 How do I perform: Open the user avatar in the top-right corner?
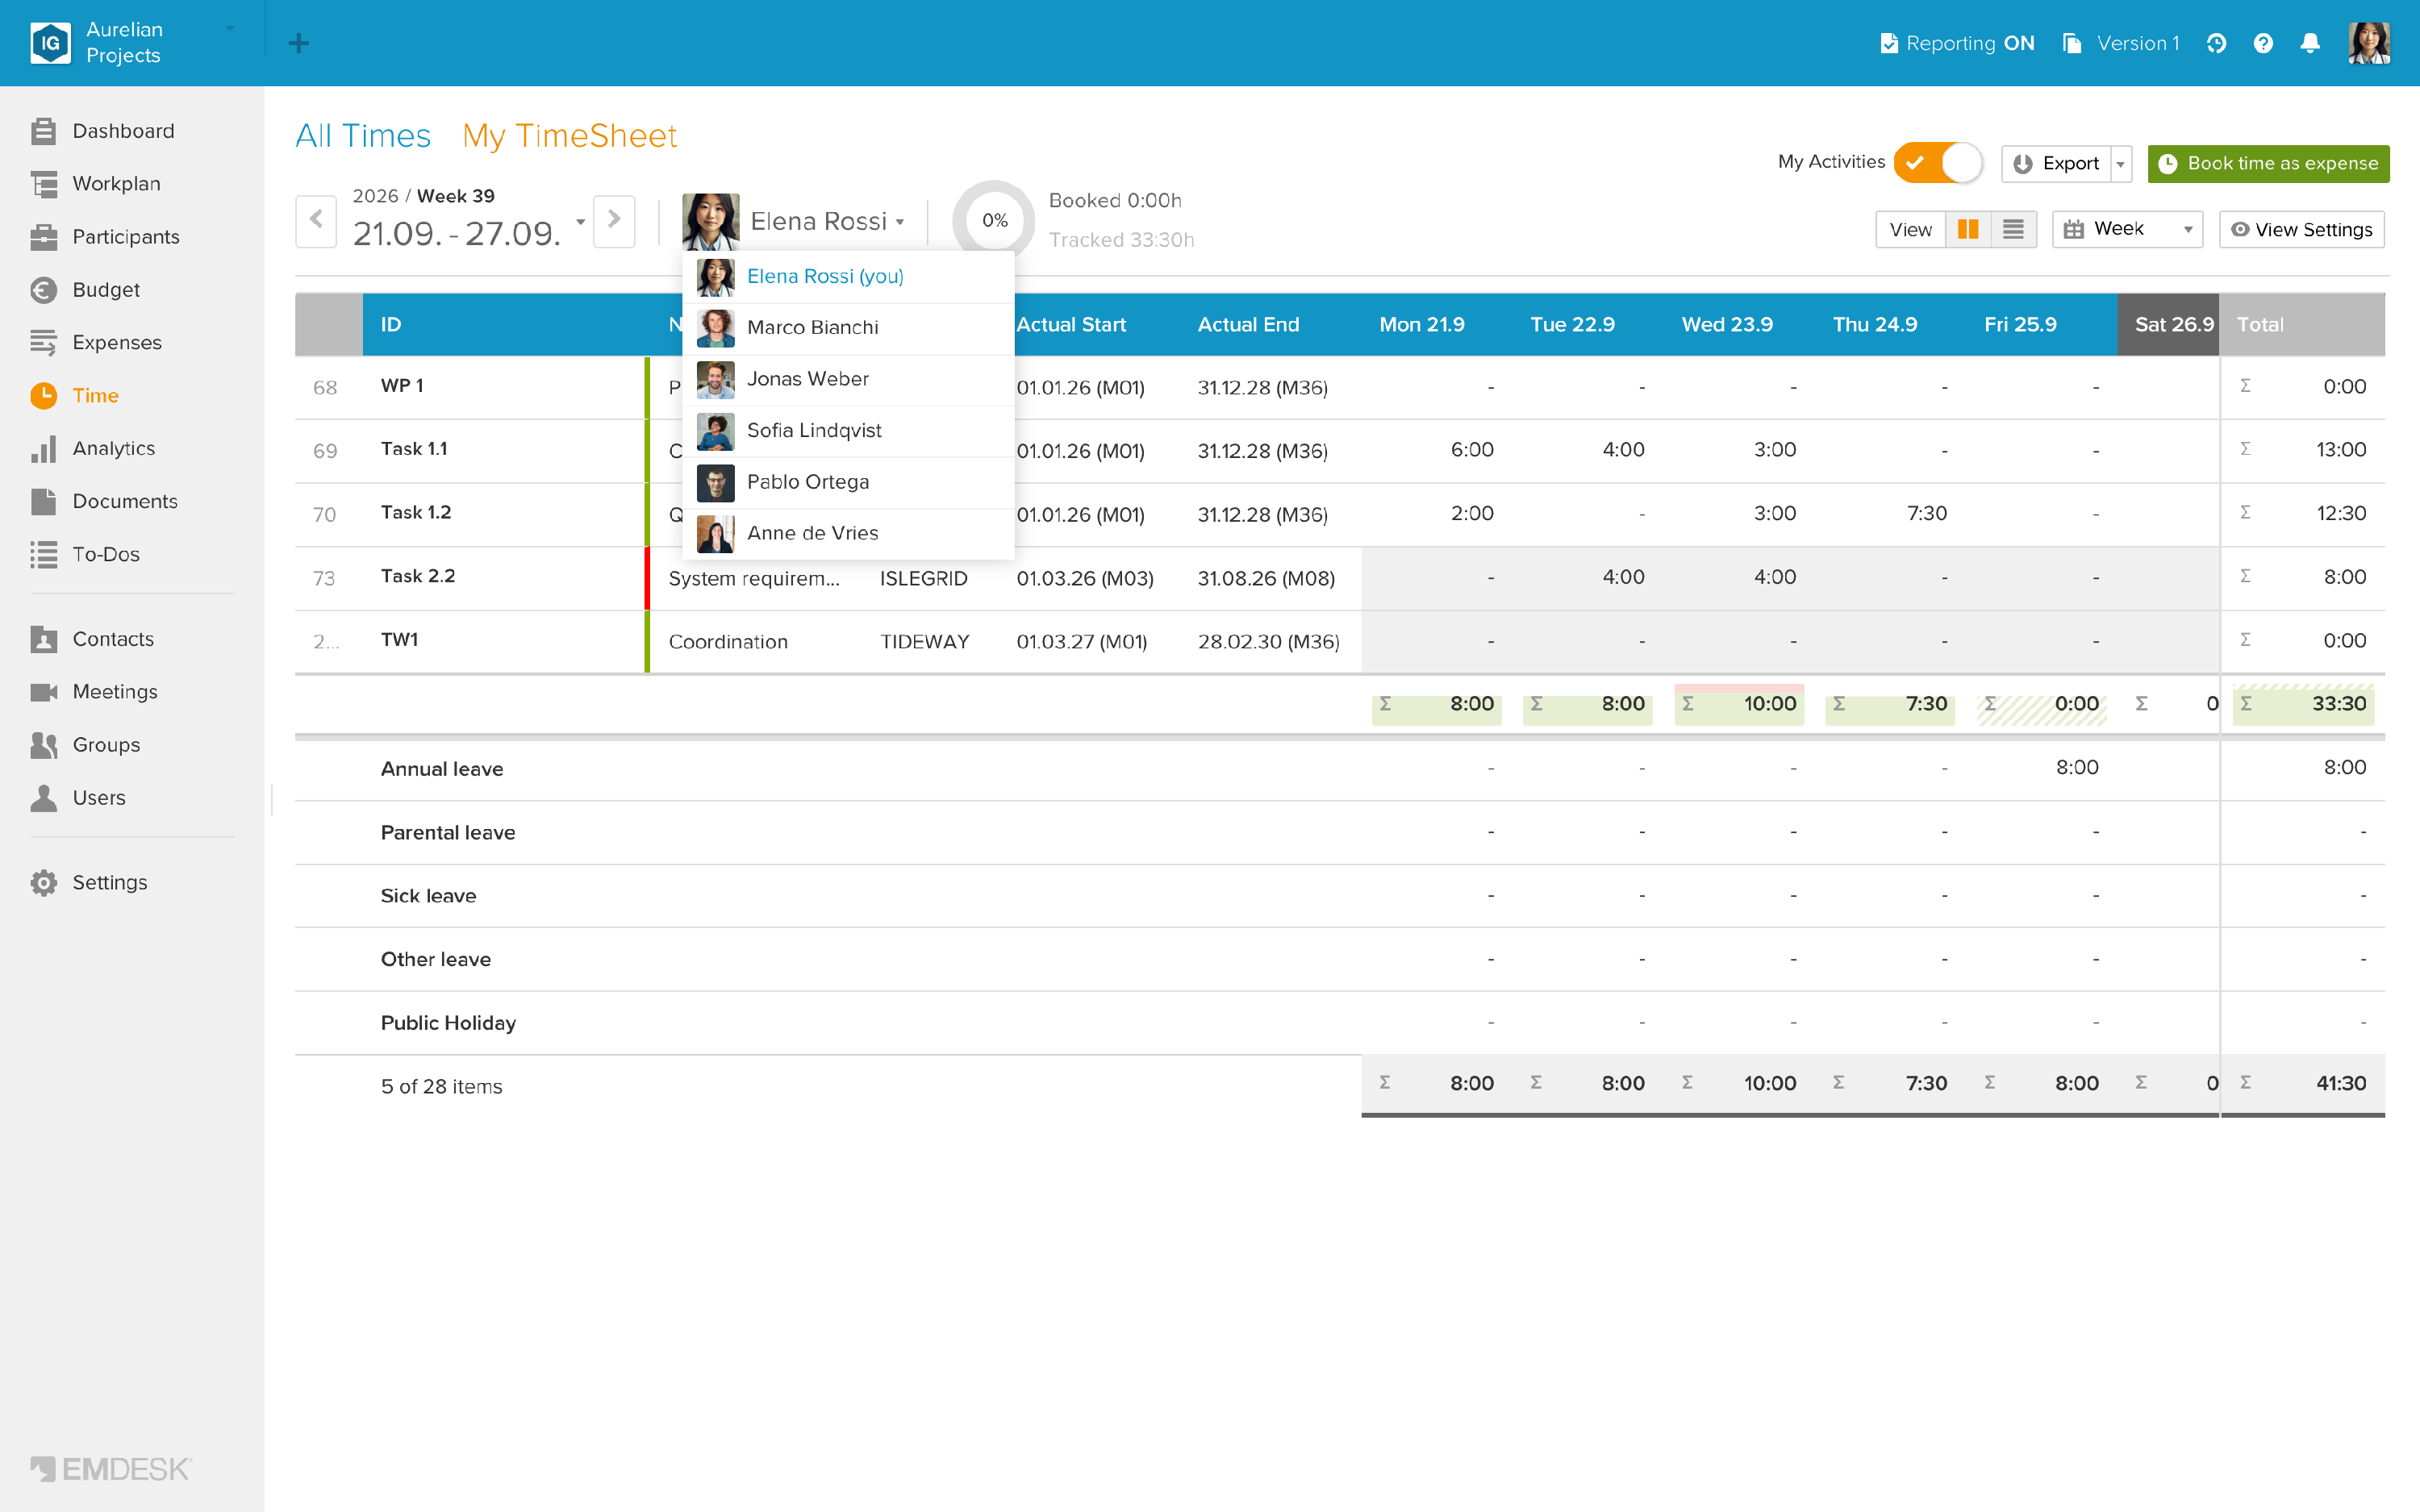2369,43
